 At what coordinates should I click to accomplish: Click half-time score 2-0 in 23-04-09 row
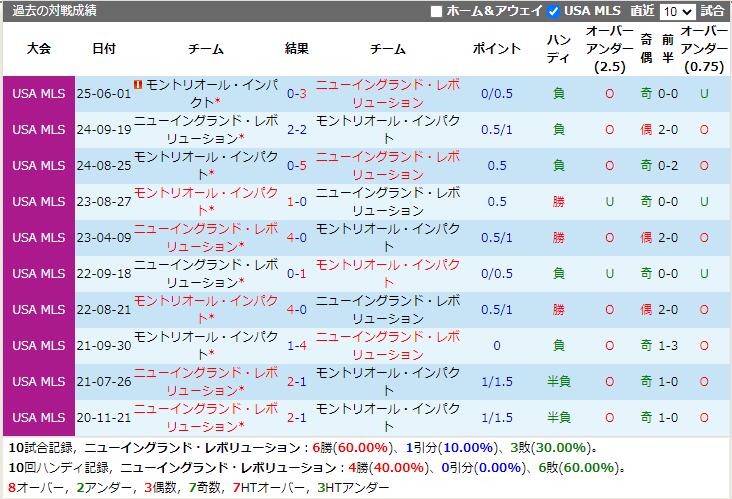668,238
